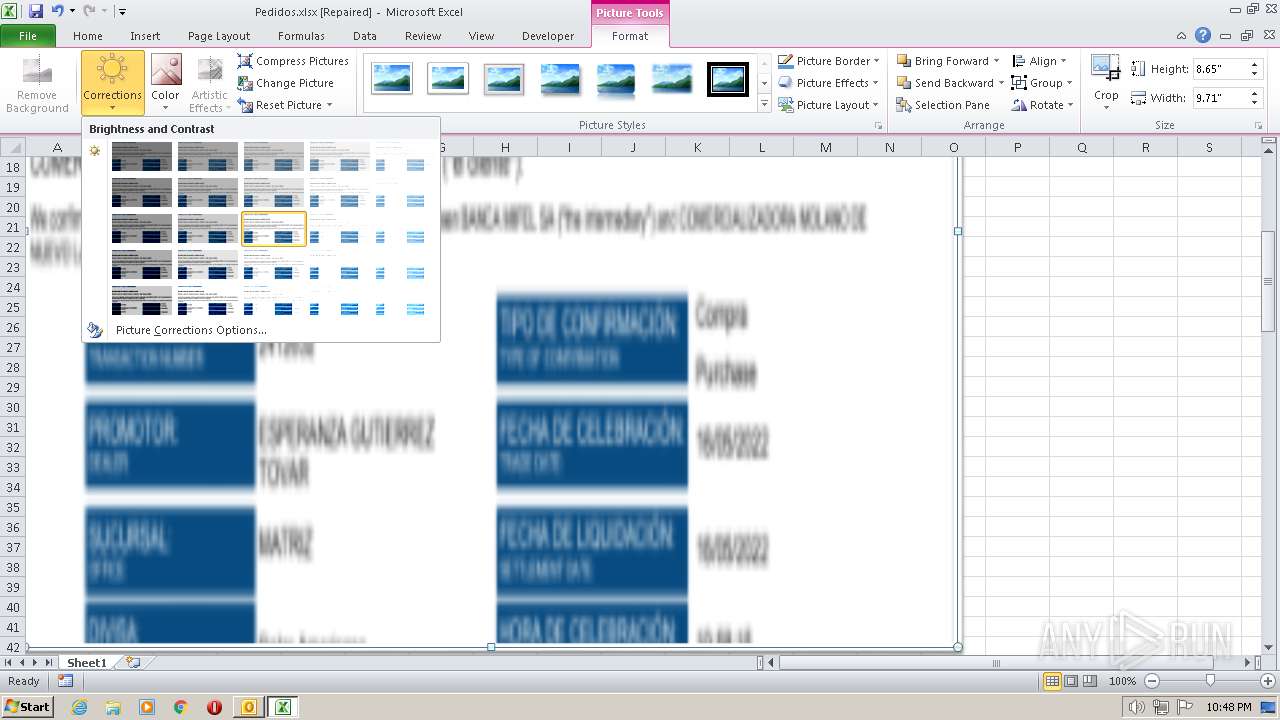The image size is (1280, 720).
Task: Open Size group dialog launcher
Action: point(1259,126)
